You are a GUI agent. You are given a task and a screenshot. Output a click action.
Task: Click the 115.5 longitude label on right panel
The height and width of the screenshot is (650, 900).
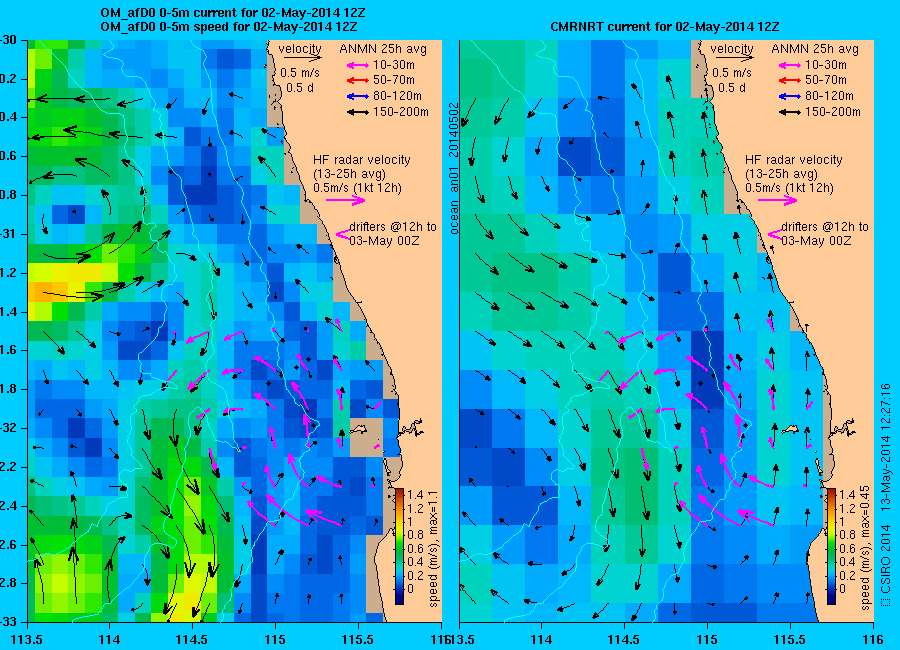790,640
